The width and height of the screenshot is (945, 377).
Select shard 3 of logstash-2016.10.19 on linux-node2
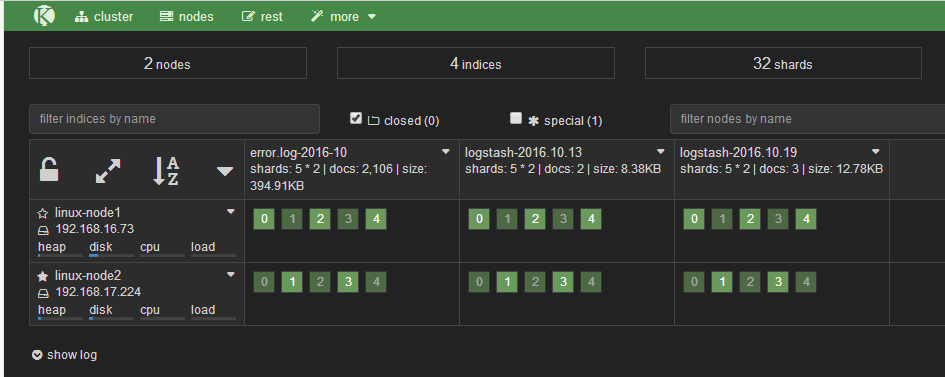pyautogui.click(x=779, y=282)
